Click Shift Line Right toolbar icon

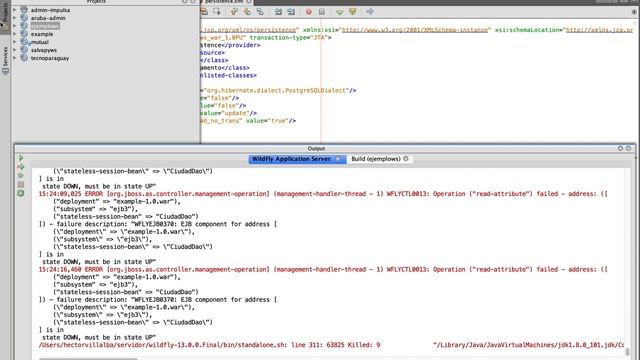click(x=291, y=12)
